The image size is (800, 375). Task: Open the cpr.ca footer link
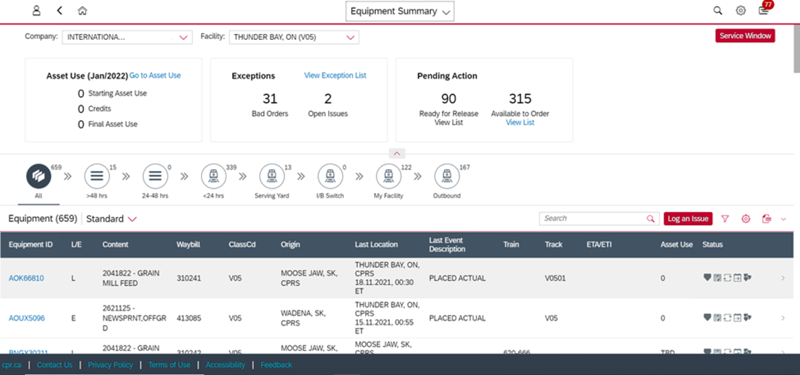pyautogui.click(x=11, y=365)
